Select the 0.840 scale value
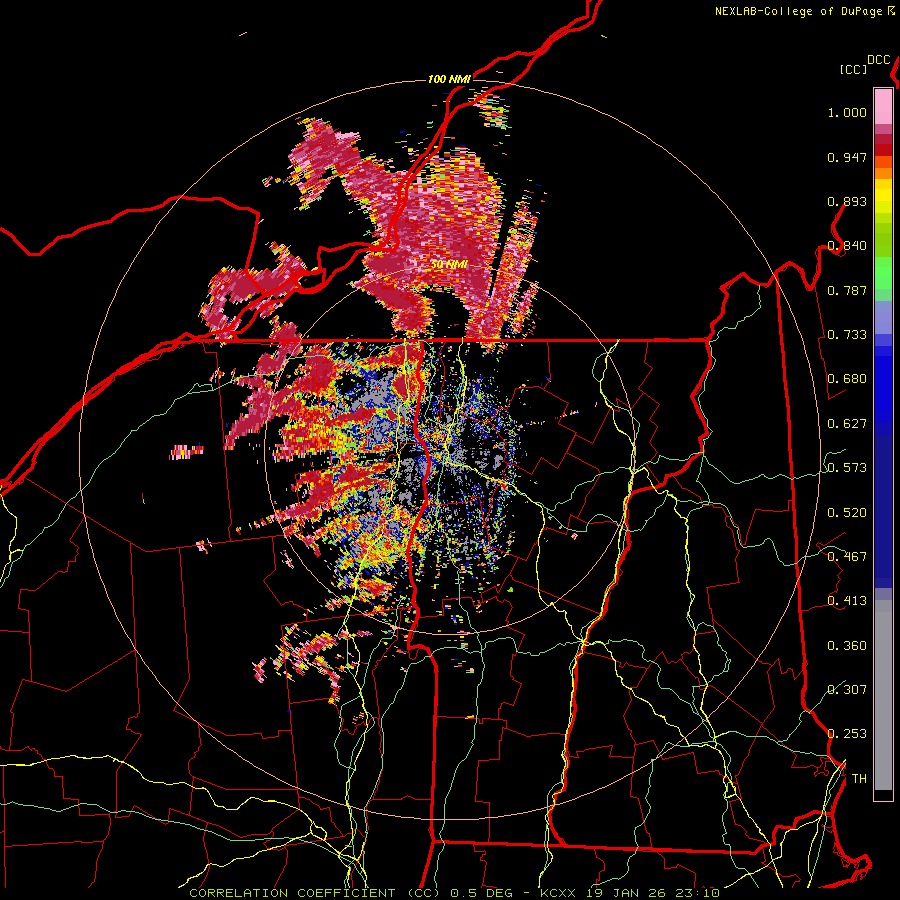Viewport: 900px width, 900px height. (x=847, y=246)
